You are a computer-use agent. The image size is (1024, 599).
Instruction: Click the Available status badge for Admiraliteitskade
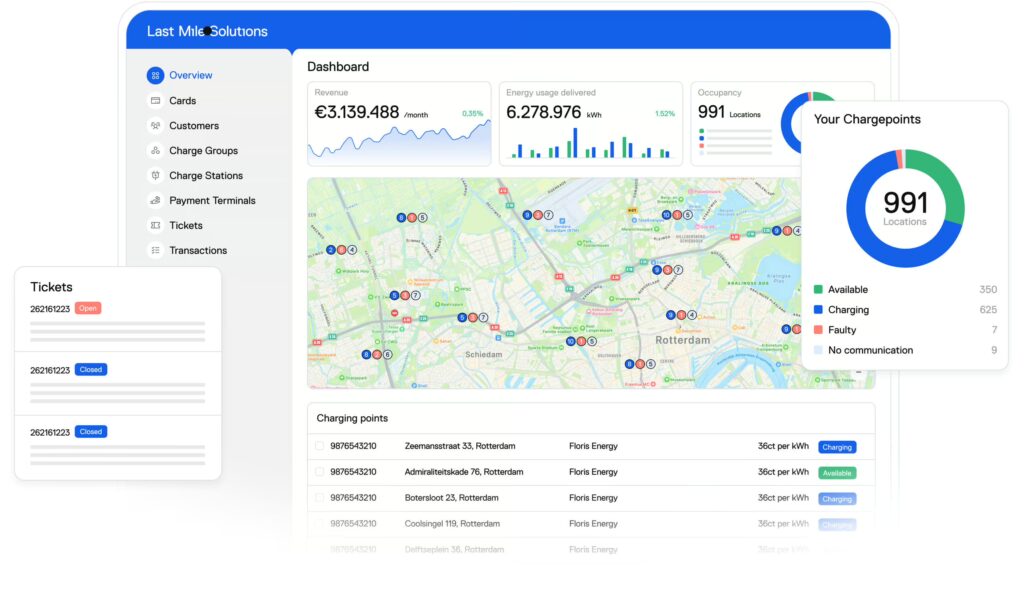point(837,473)
